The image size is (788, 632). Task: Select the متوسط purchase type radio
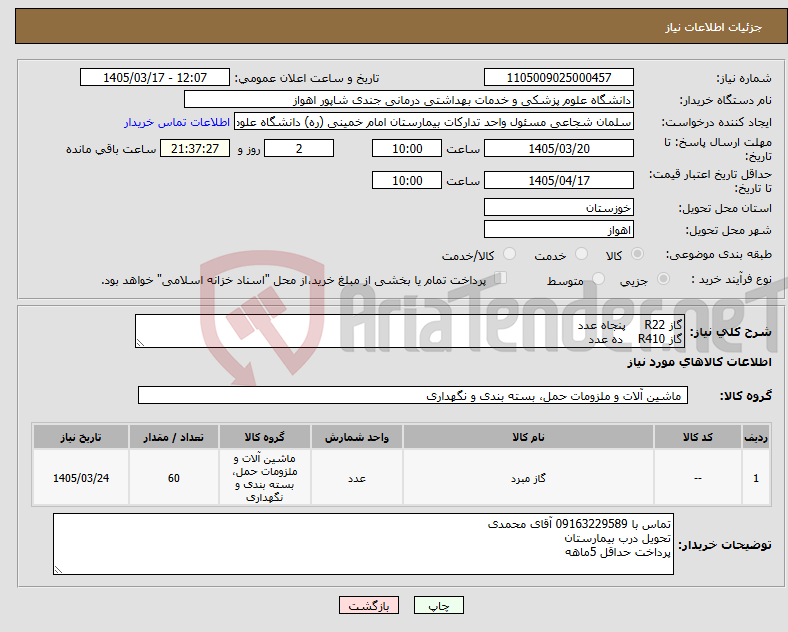coord(598,278)
